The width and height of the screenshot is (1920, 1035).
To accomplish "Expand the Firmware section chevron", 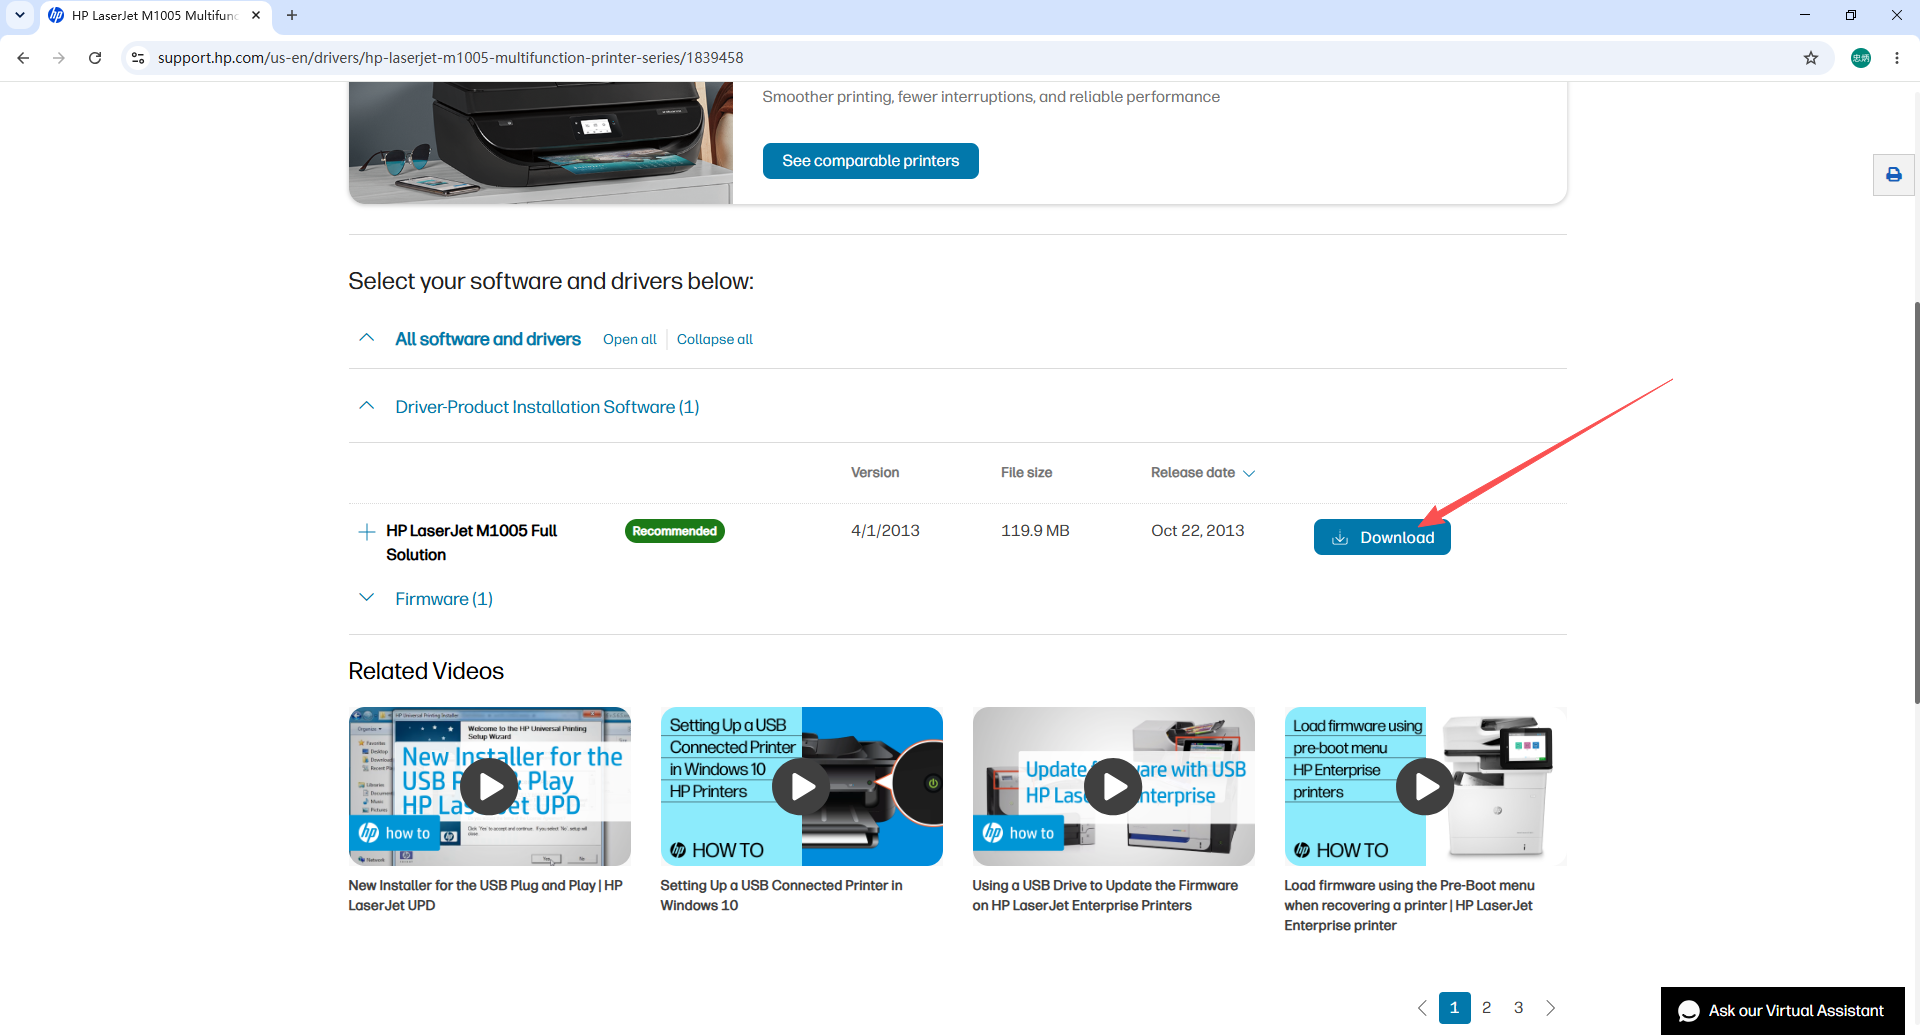I will (x=367, y=598).
